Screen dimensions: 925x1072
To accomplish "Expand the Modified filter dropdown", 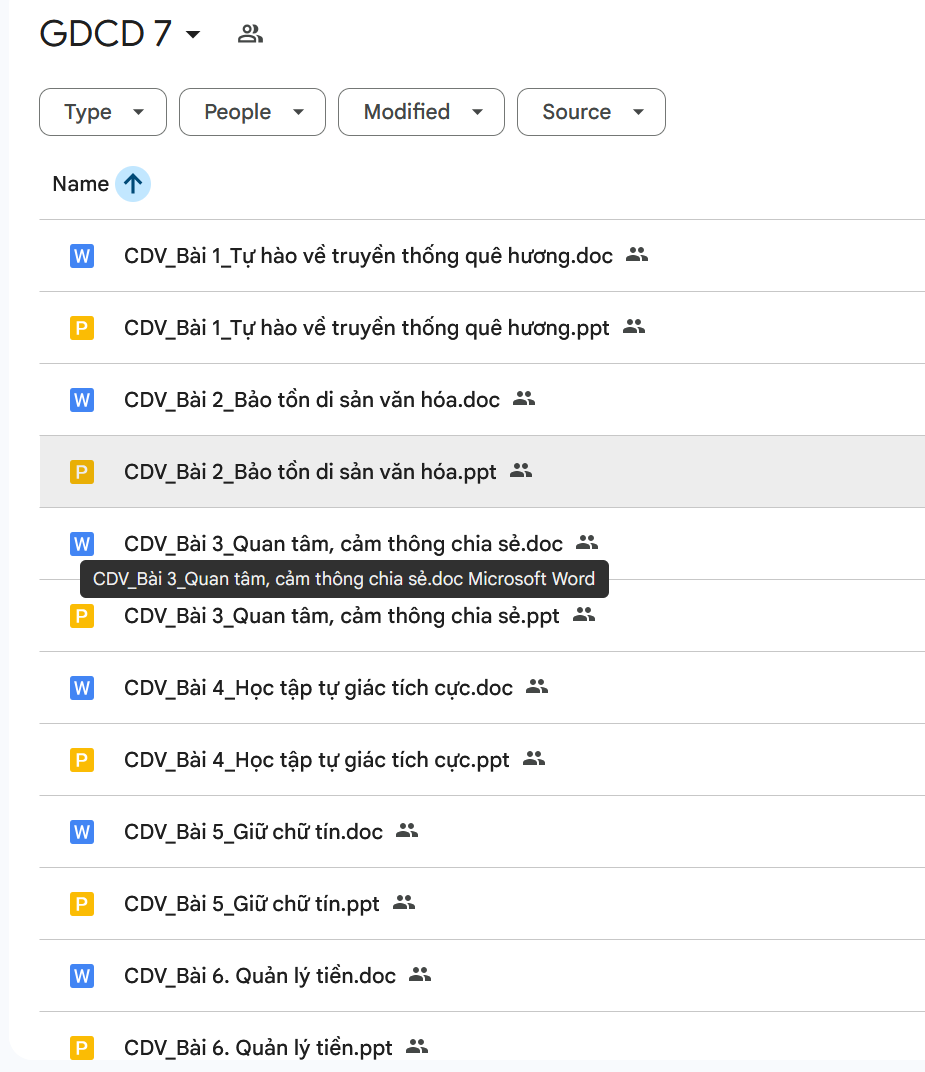I will (421, 112).
